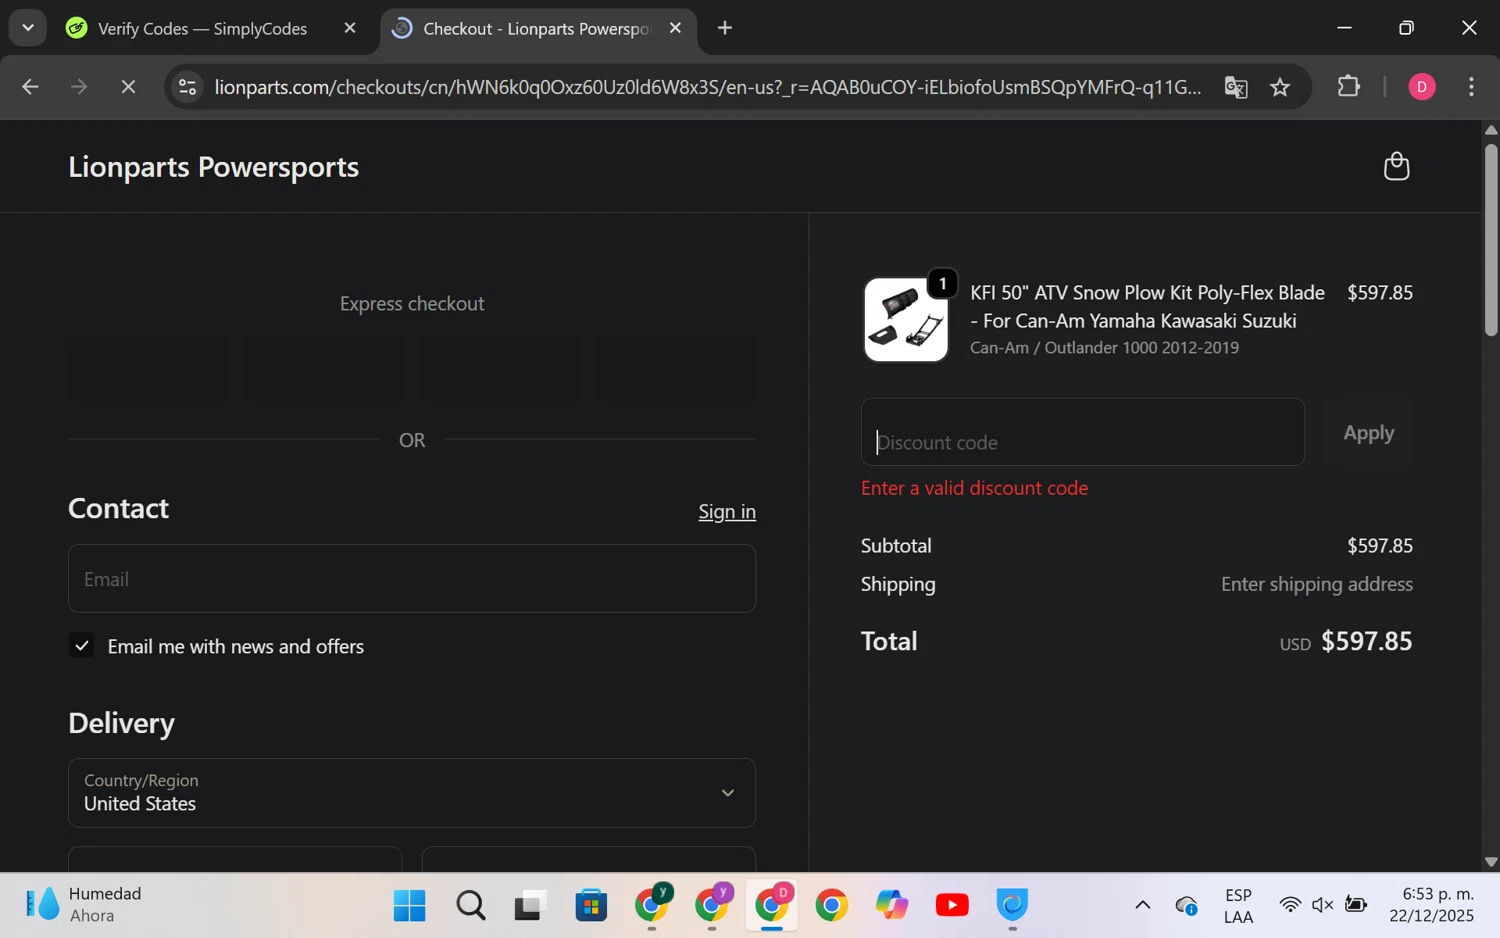Open the shopping bag cart icon
1500x938 pixels.
coord(1396,166)
